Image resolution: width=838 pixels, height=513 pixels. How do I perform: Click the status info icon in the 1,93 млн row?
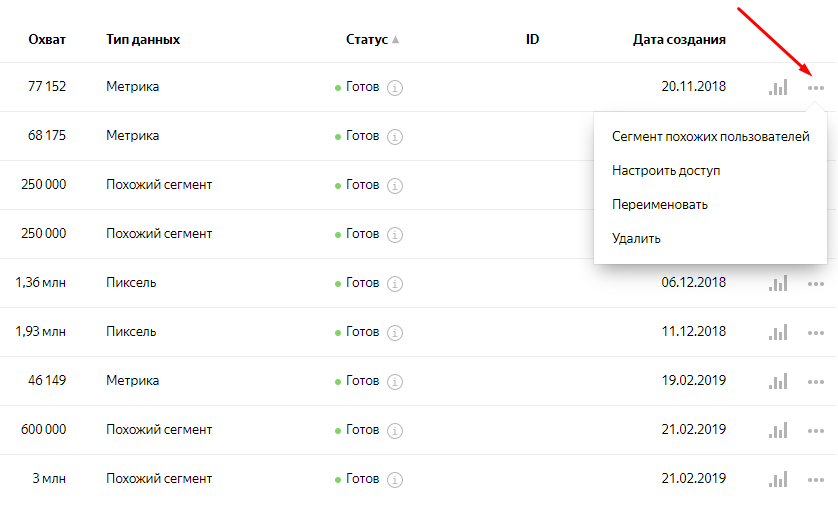395,332
